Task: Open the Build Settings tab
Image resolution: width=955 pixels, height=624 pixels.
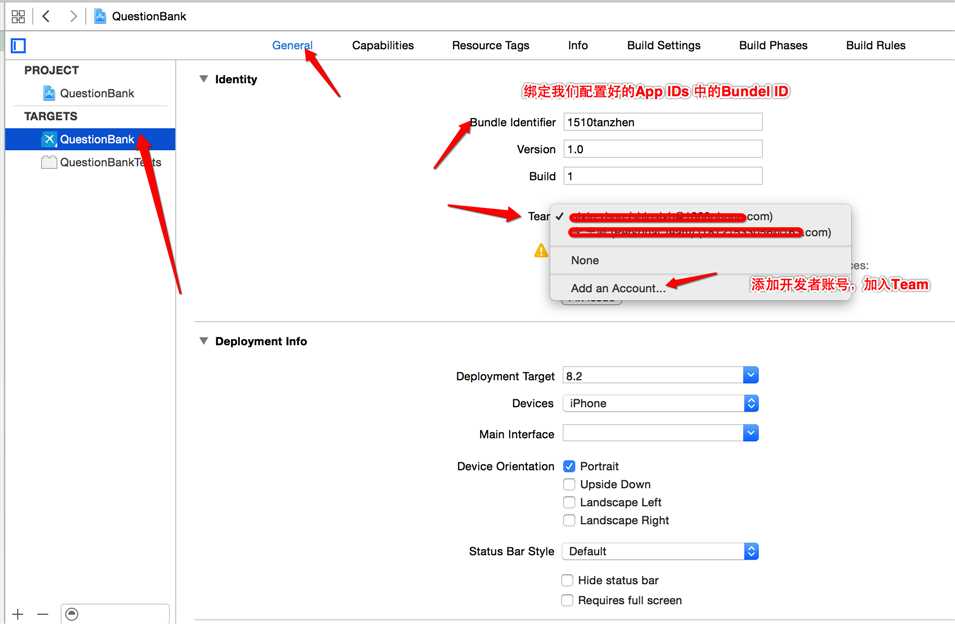Action: click(x=664, y=45)
